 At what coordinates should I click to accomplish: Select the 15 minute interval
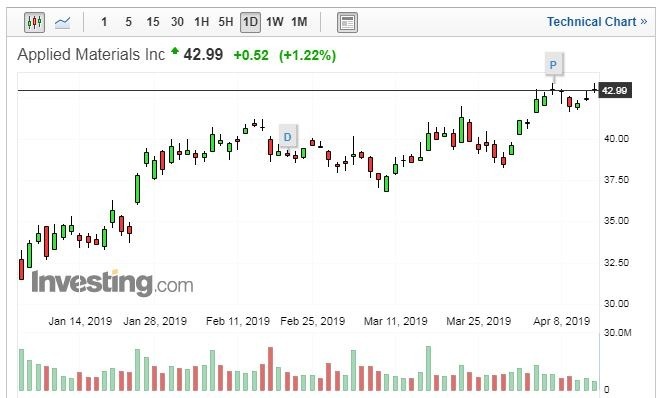153,22
